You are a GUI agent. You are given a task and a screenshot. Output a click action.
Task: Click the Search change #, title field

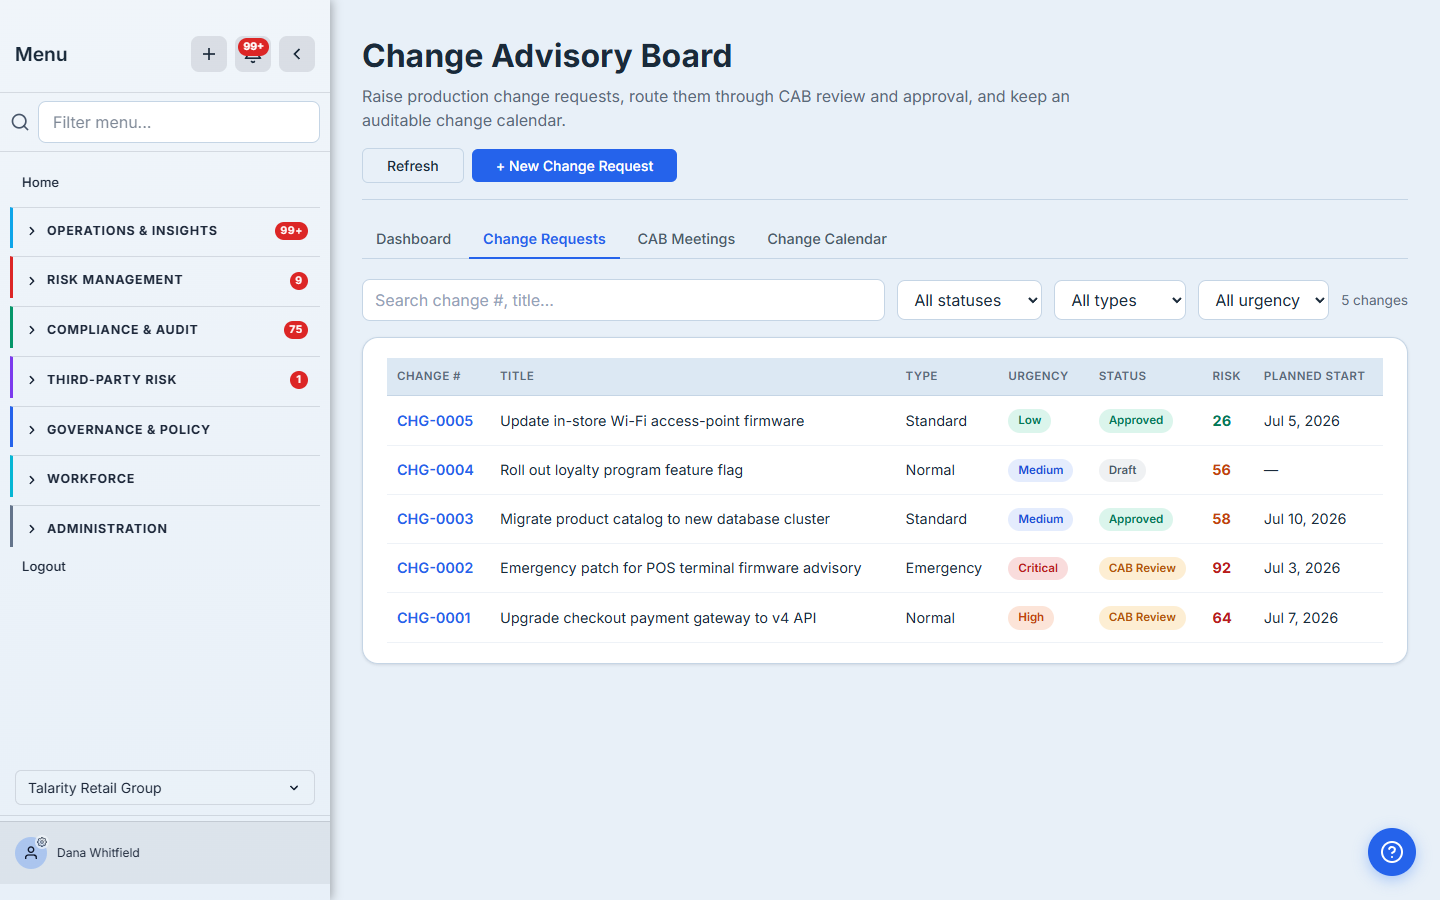[x=623, y=300]
